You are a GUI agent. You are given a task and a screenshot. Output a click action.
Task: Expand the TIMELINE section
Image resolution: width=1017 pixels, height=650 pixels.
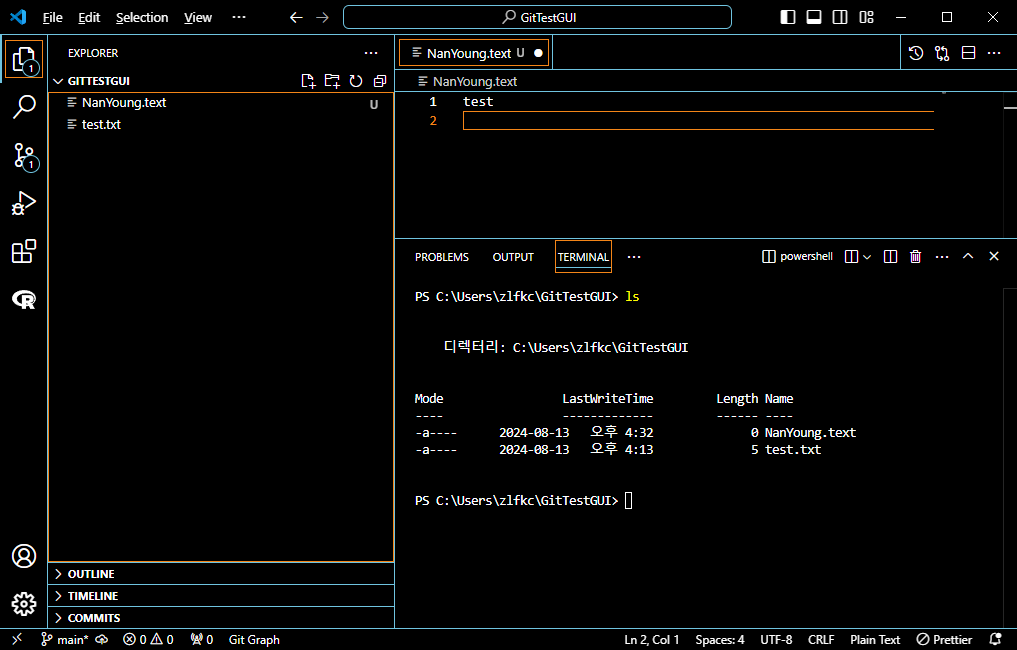click(221, 596)
